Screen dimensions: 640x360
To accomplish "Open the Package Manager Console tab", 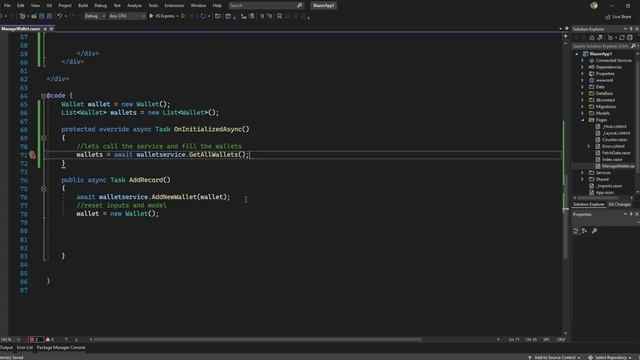I will pos(61,347).
